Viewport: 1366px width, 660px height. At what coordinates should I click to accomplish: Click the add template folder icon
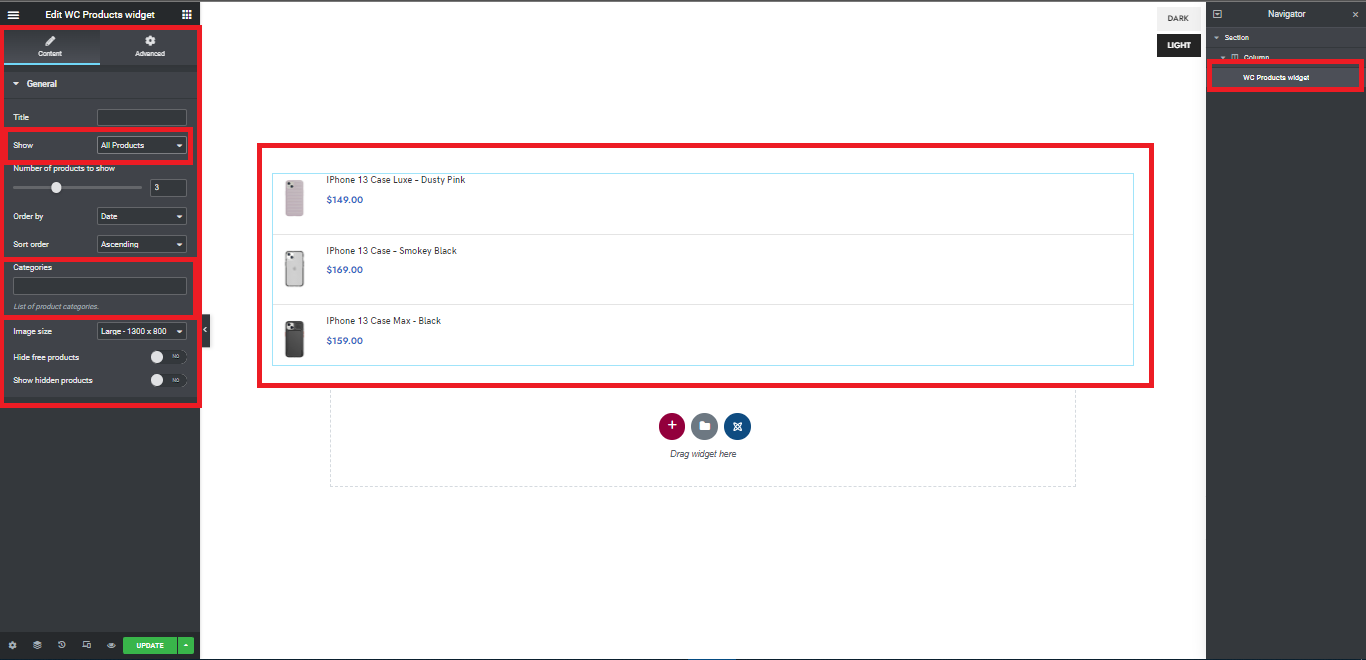(705, 426)
